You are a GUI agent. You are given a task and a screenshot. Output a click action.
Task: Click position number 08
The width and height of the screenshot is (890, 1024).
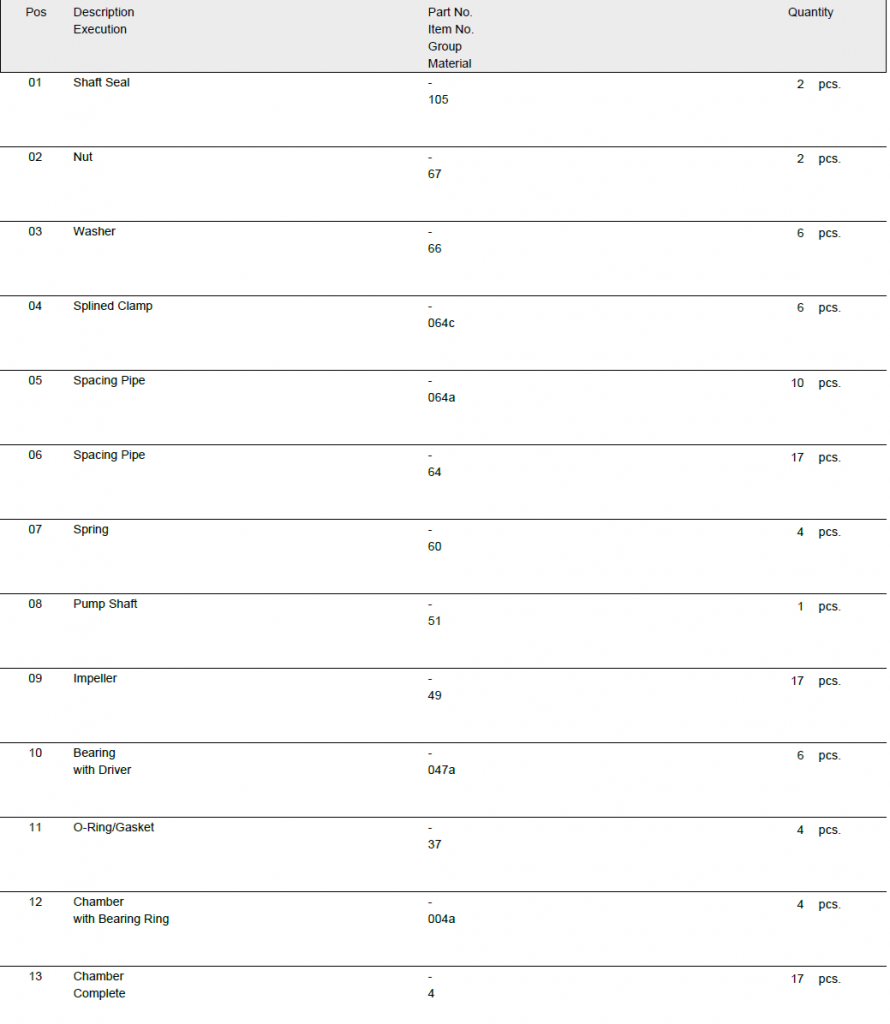point(35,604)
